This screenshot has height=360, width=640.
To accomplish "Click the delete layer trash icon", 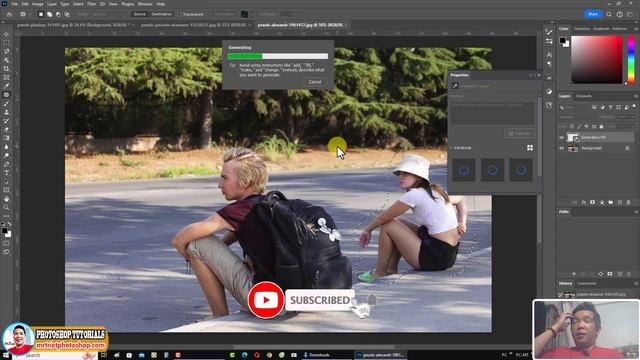I will point(629,202).
